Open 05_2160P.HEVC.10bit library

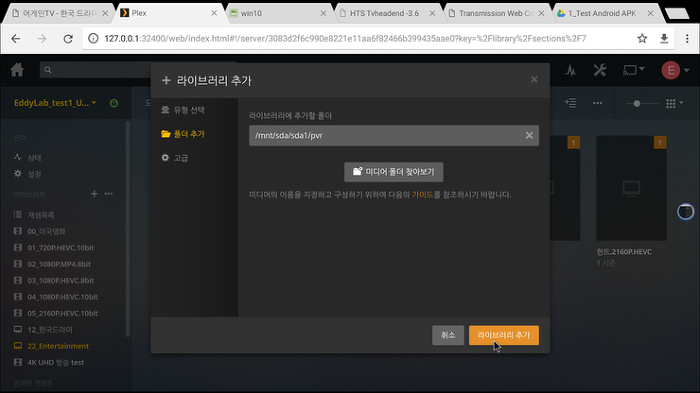click(56, 313)
